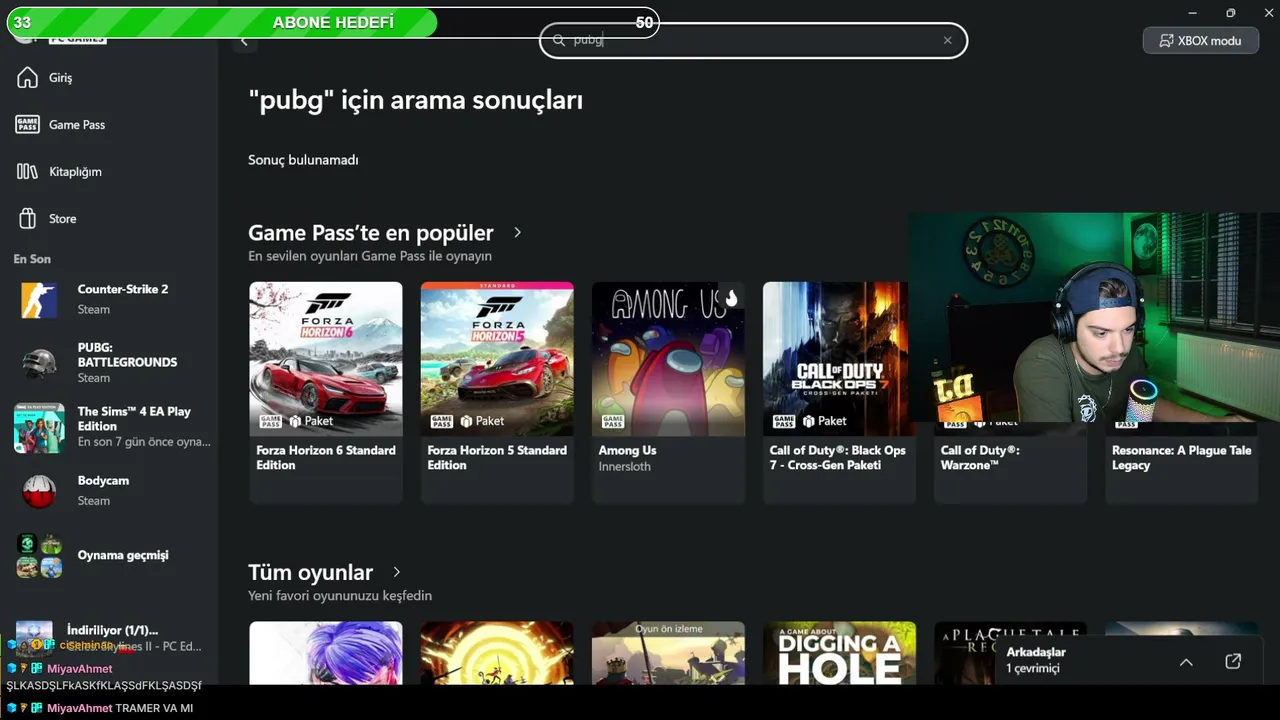The height and width of the screenshot is (720, 1280).
Task: Click the En Son sidebar heading
Action: [x=32, y=259]
